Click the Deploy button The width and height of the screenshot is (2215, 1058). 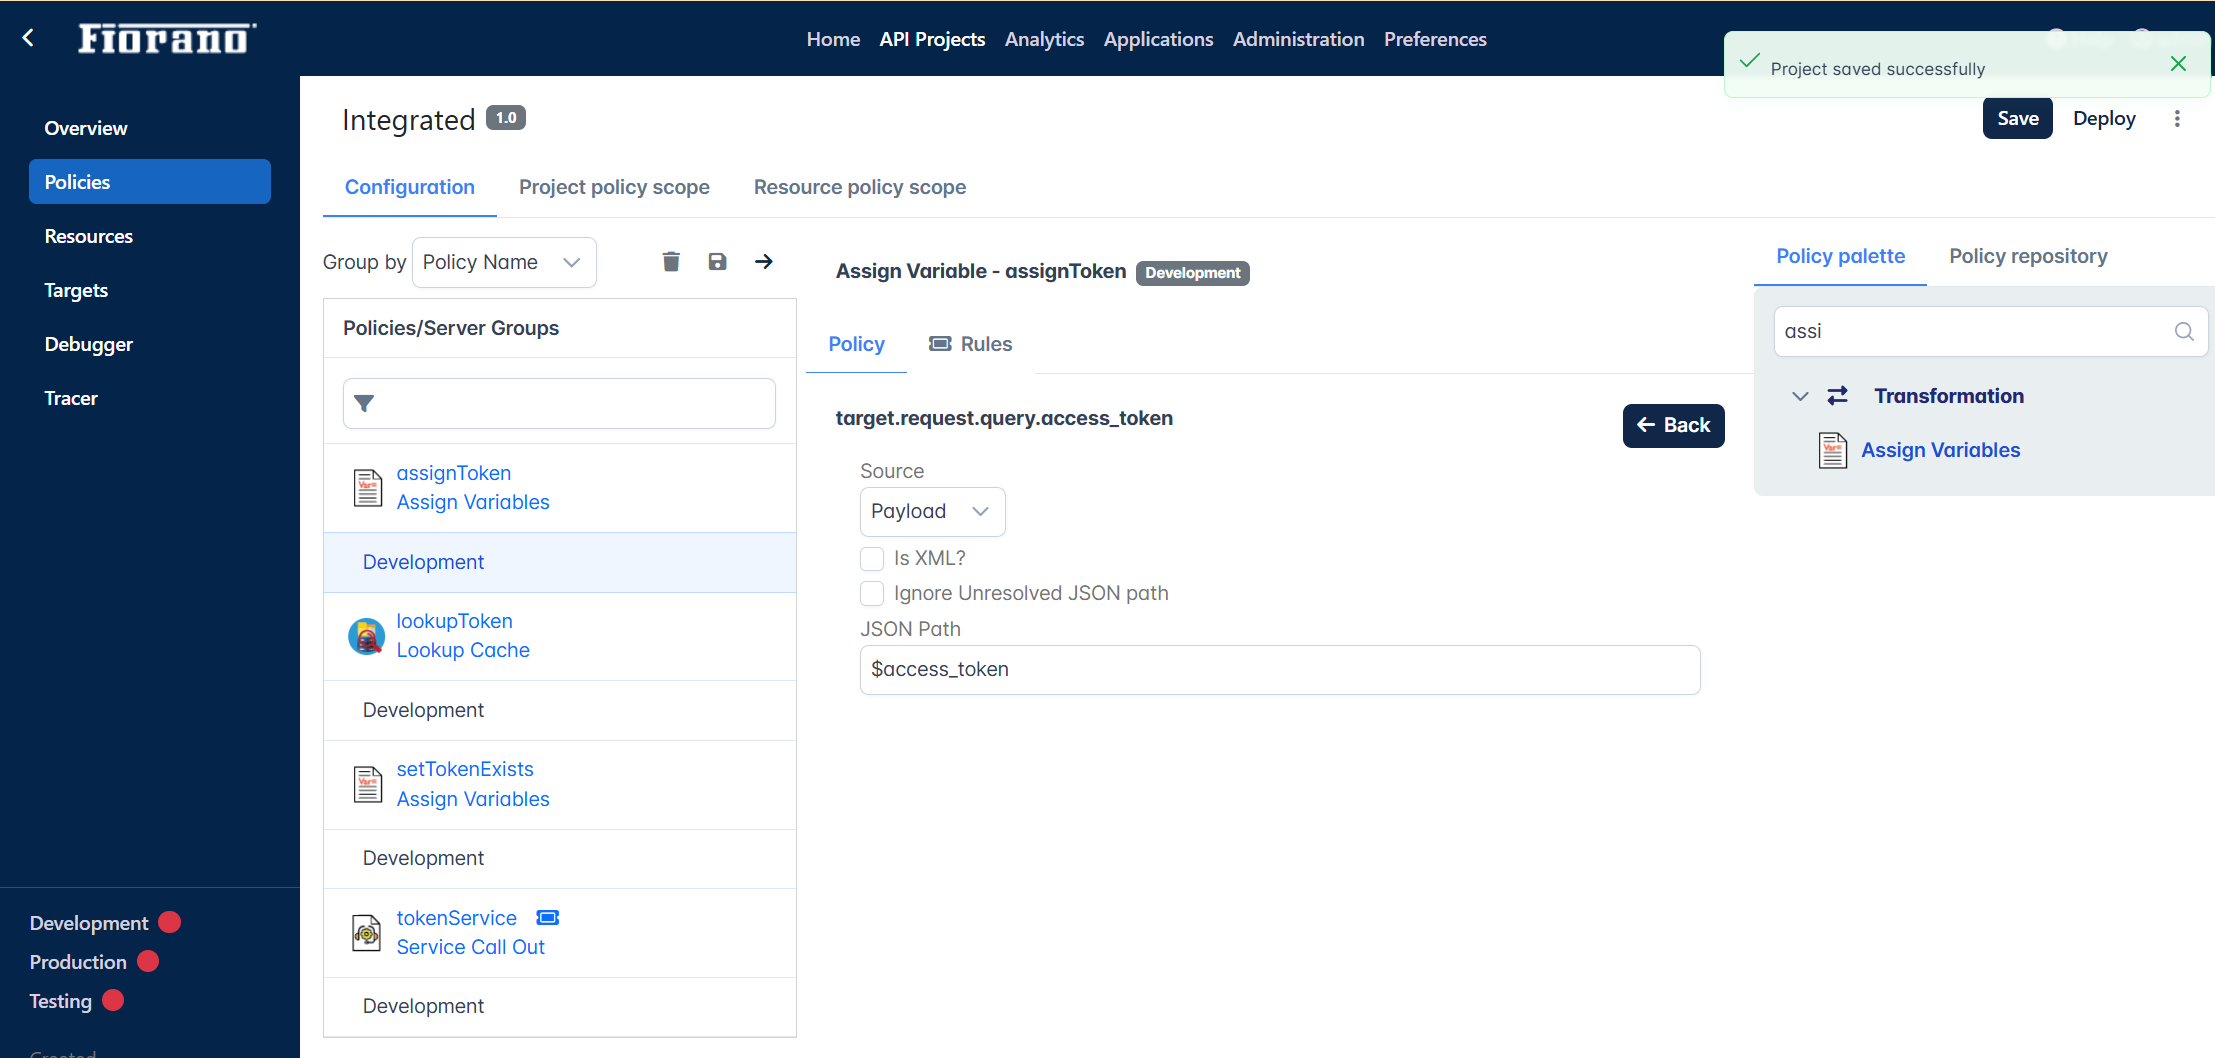[2104, 118]
